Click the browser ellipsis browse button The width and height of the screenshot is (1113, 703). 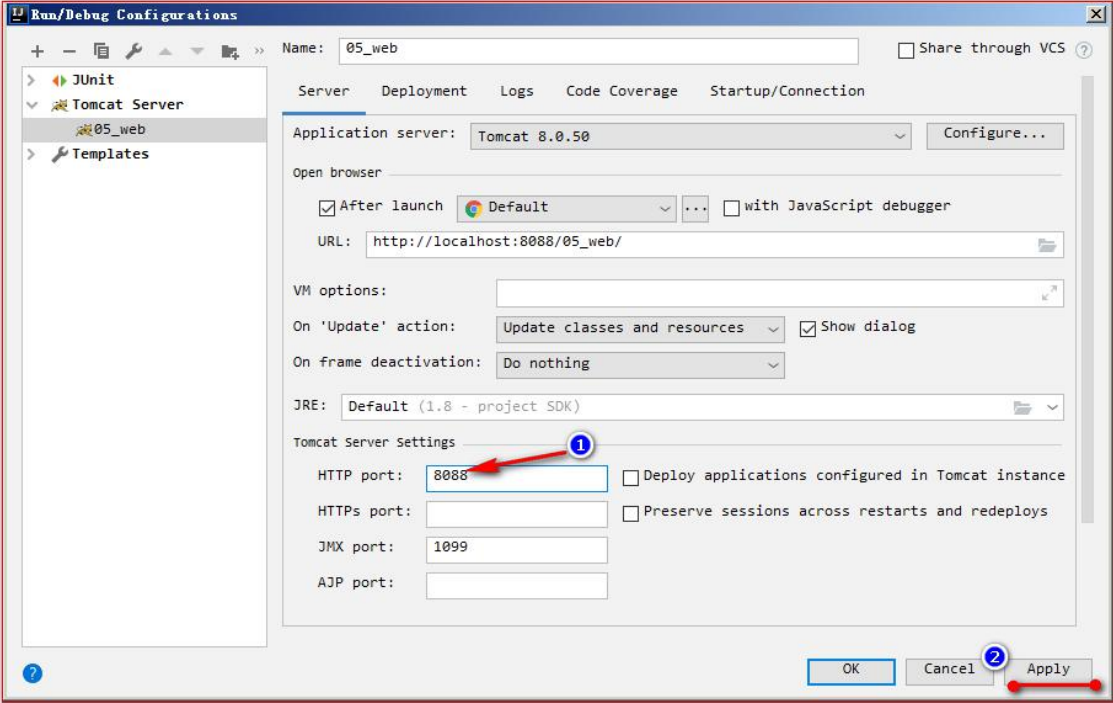pyautogui.click(x=695, y=208)
